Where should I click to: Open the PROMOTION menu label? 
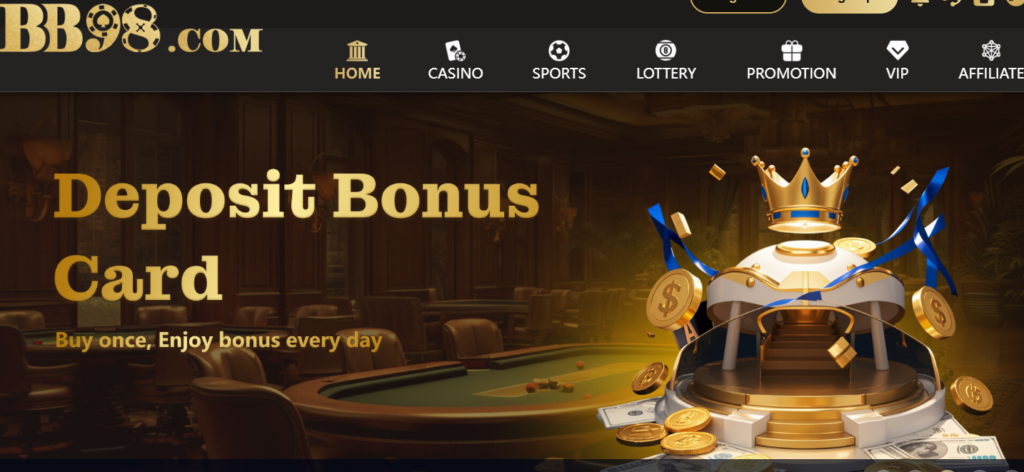click(x=792, y=74)
